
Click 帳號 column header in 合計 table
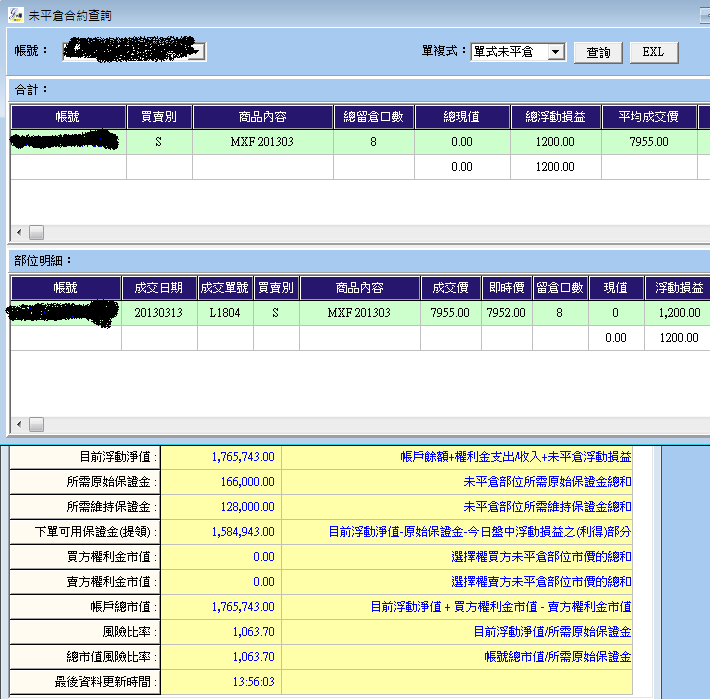point(68,117)
